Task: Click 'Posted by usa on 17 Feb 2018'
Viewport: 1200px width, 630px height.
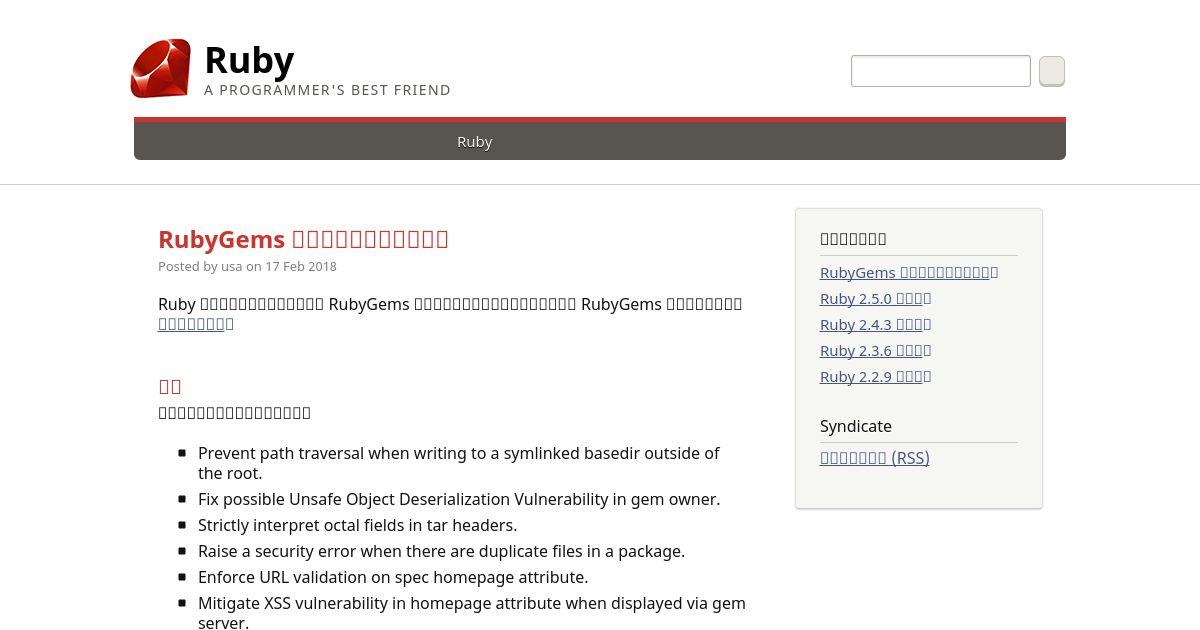Action: [247, 266]
